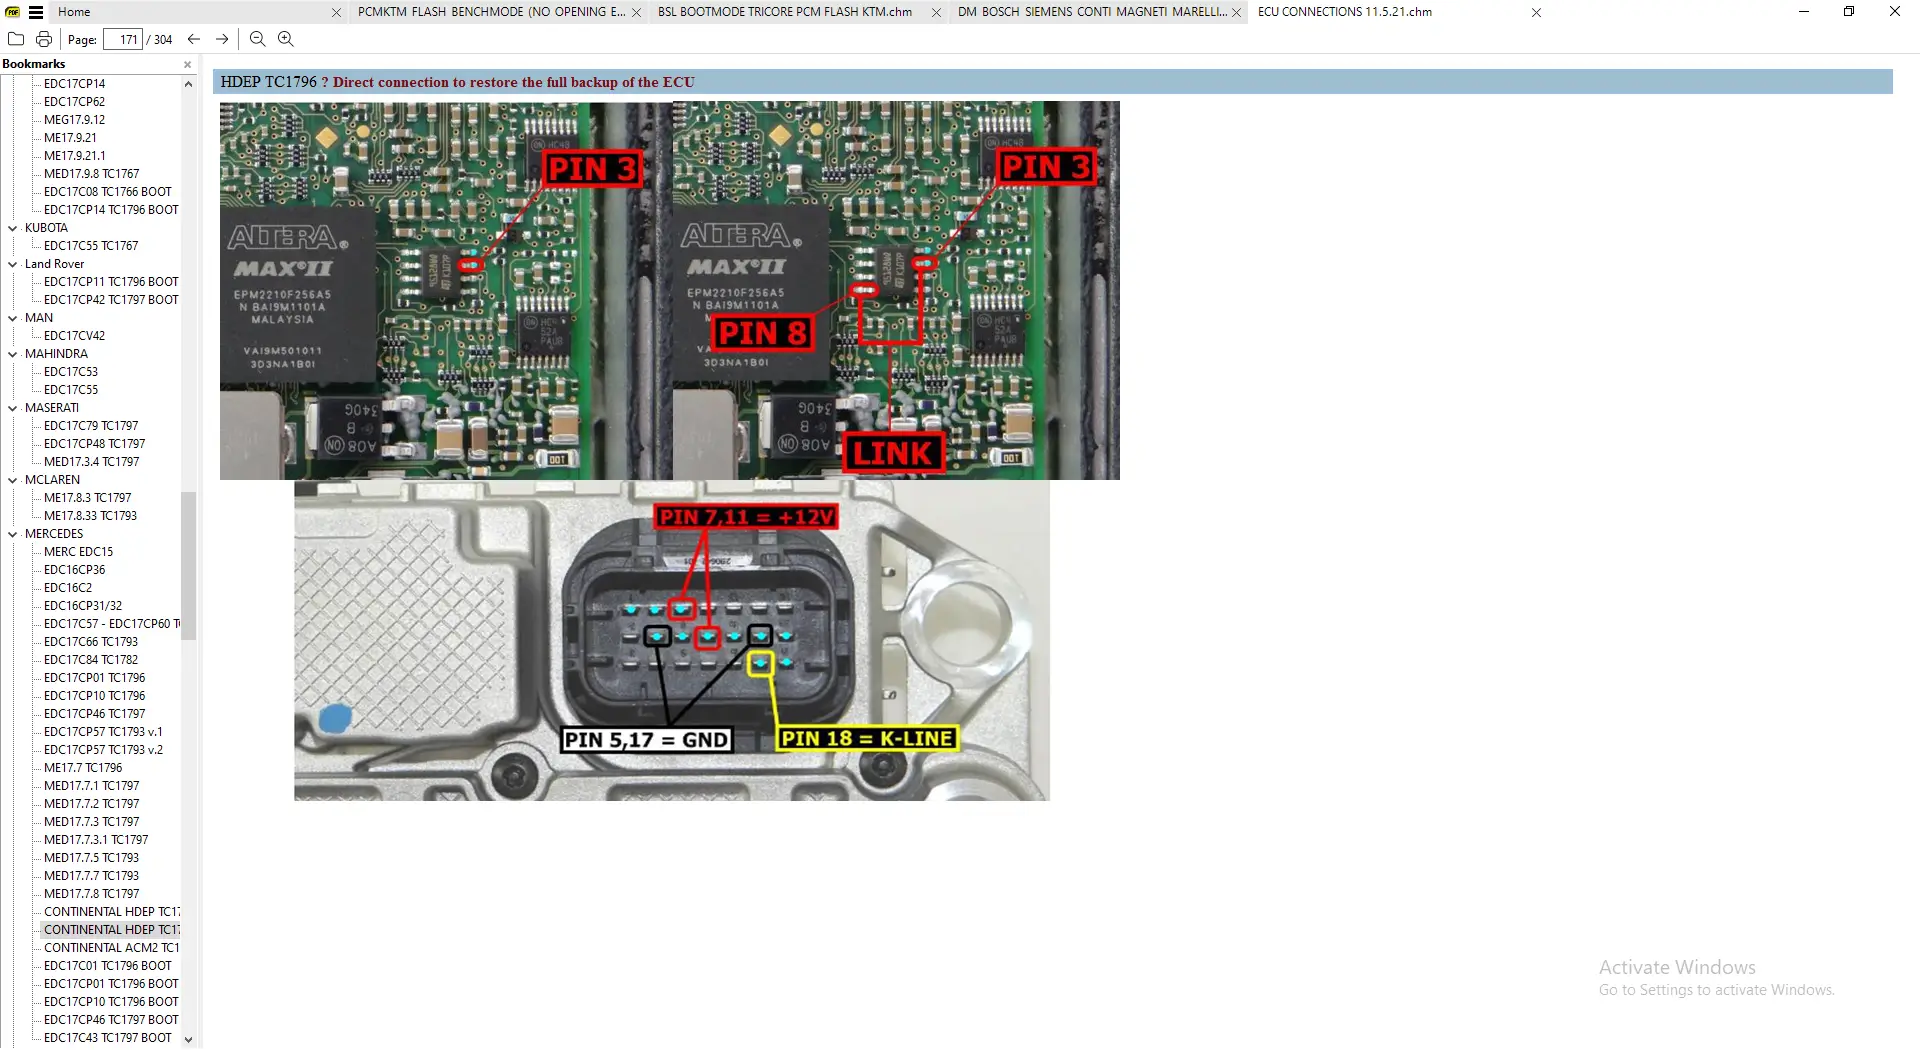
Task: Click the print icon in toolbar
Action: click(x=44, y=39)
